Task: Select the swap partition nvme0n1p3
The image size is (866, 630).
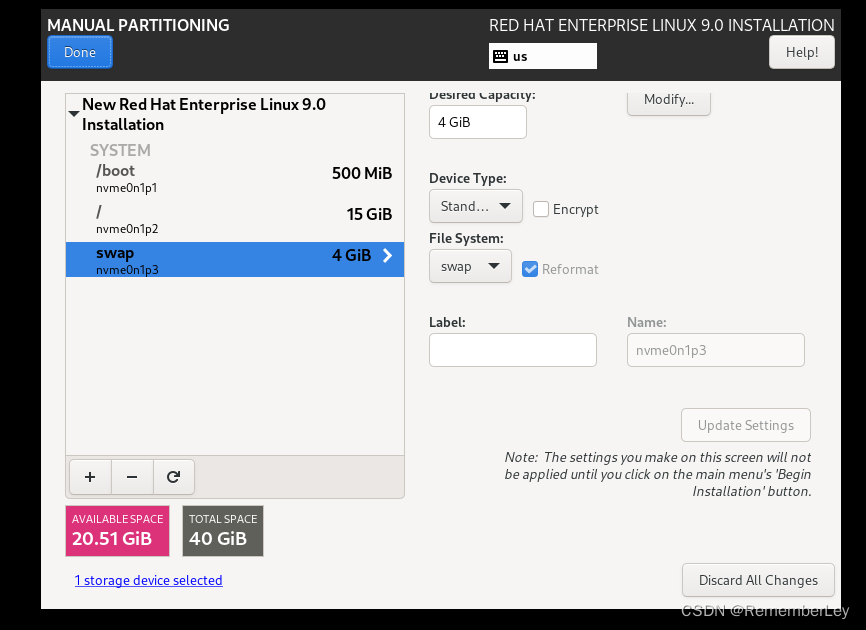Action: 235,260
